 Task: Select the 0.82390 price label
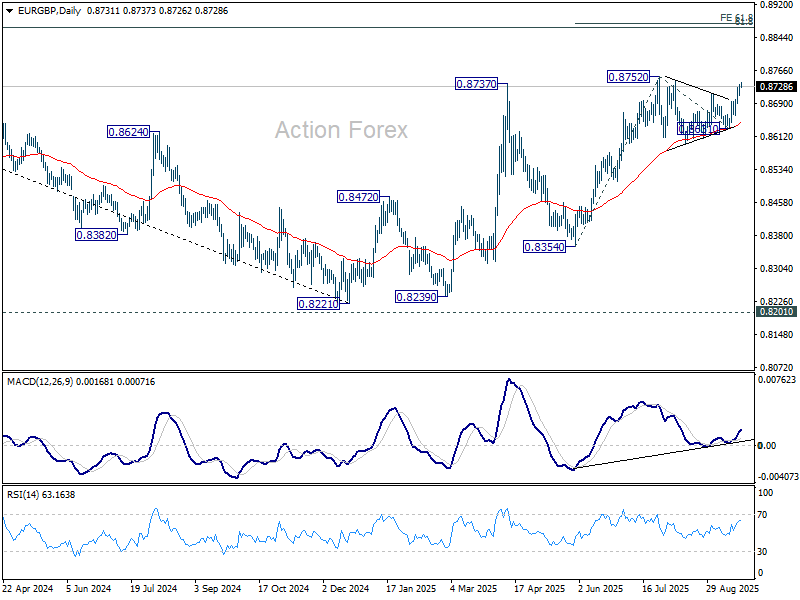click(x=416, y=296)
